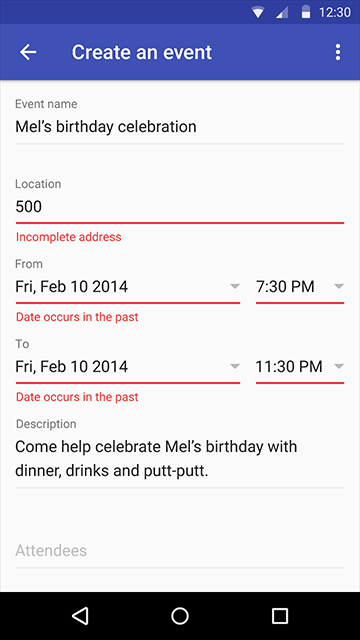Tap the cellular signal icon

click(282, 13)
